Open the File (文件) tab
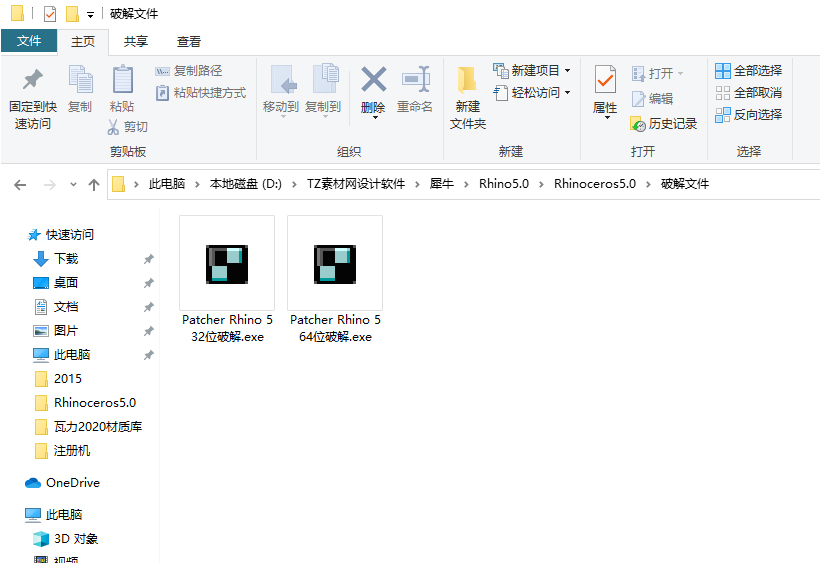Image resolution: width=820 pixels, height=563 pixels. click(29, 41)
